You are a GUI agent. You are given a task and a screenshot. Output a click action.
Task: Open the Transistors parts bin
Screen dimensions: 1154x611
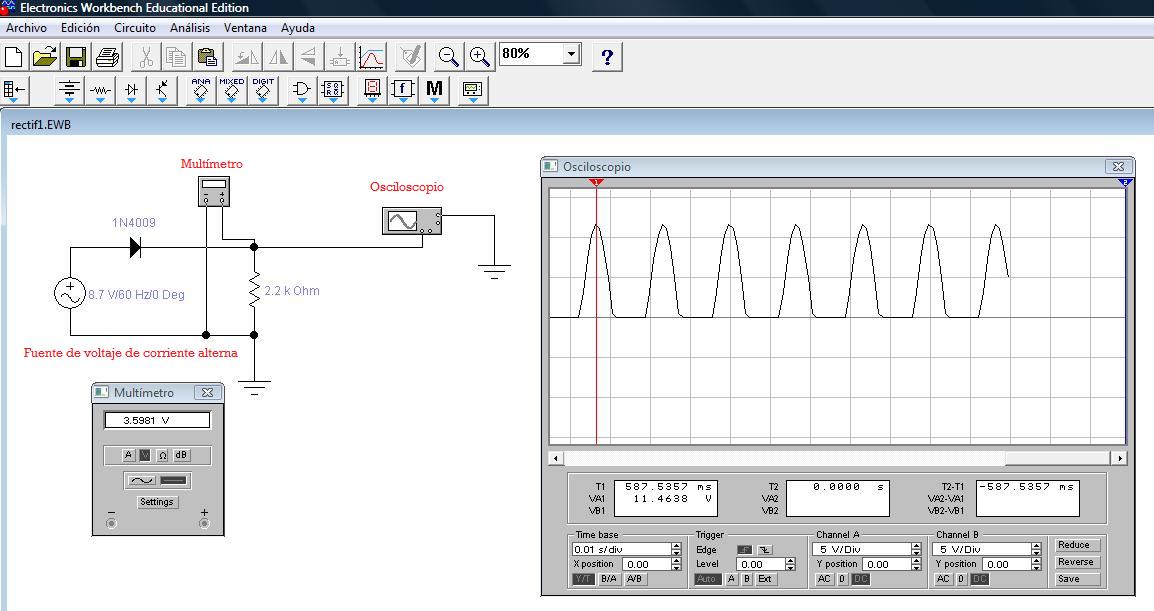[x=162, y=90]
